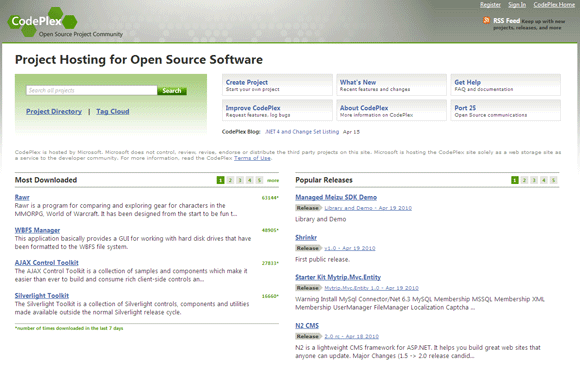This screenshot has height=365, width=580.
Task: Go to page 2 of Most Downloaded
Action: click(230, 180)
